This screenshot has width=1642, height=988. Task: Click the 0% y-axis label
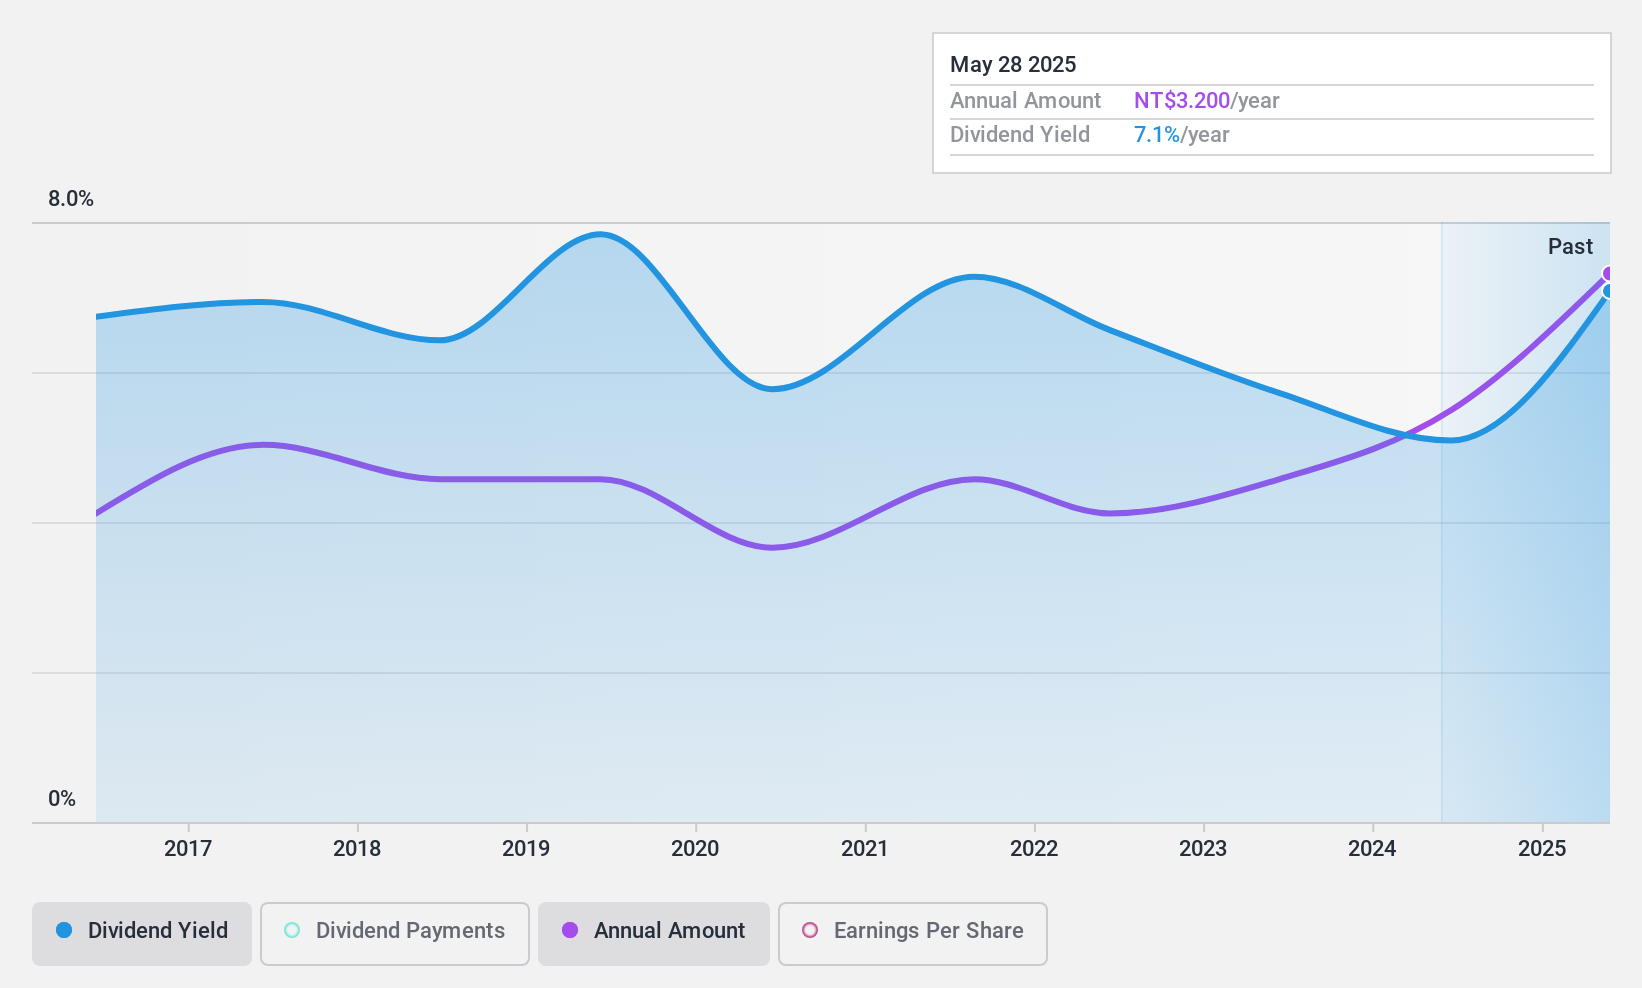(62, 799)
